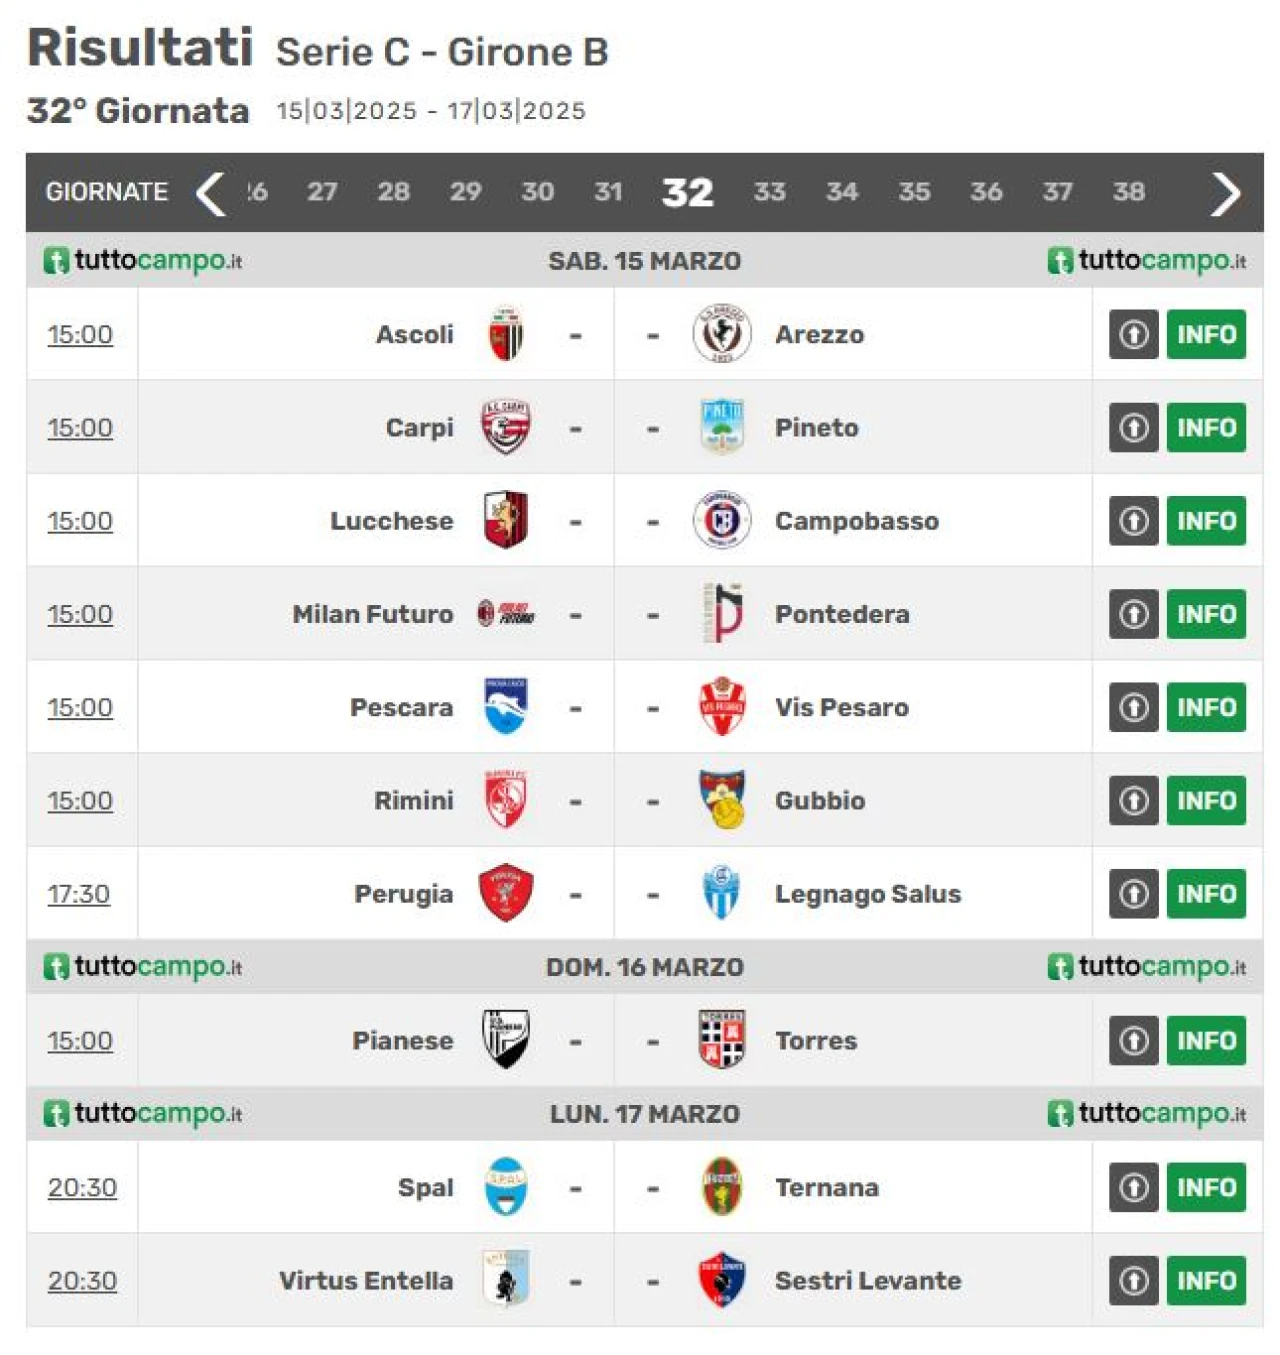Open INFO for Ascoli vs Arezzo

pos(1206,334)
